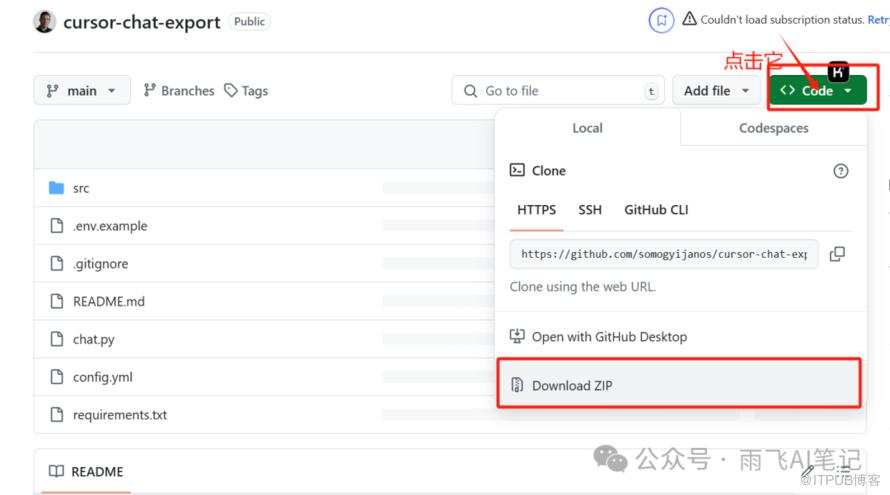This screenshot has height=495, width=890.
Task: Open the requirements.txt file
Action: coord(119,415)
